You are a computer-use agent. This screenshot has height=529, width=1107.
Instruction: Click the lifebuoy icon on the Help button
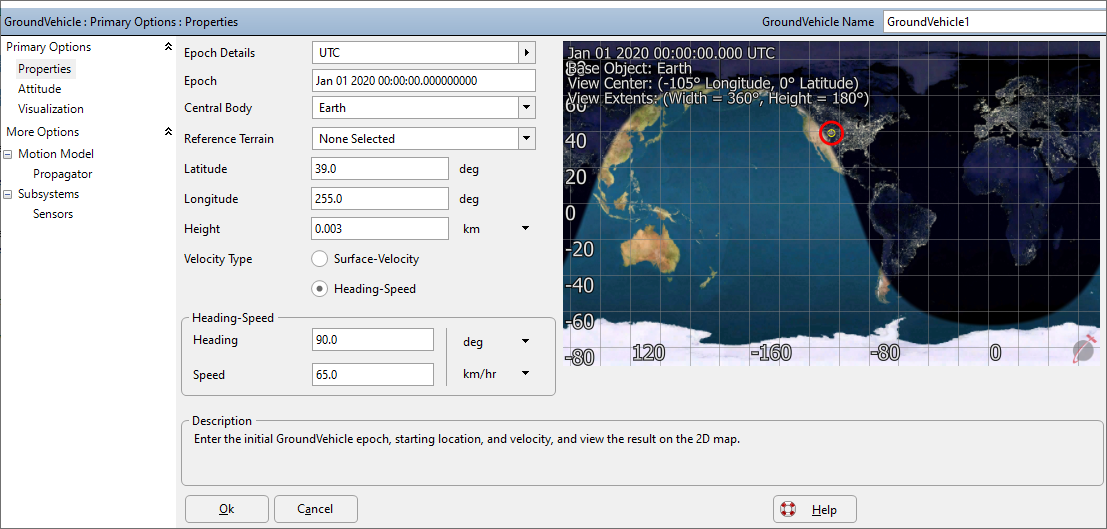click(789, 509)
